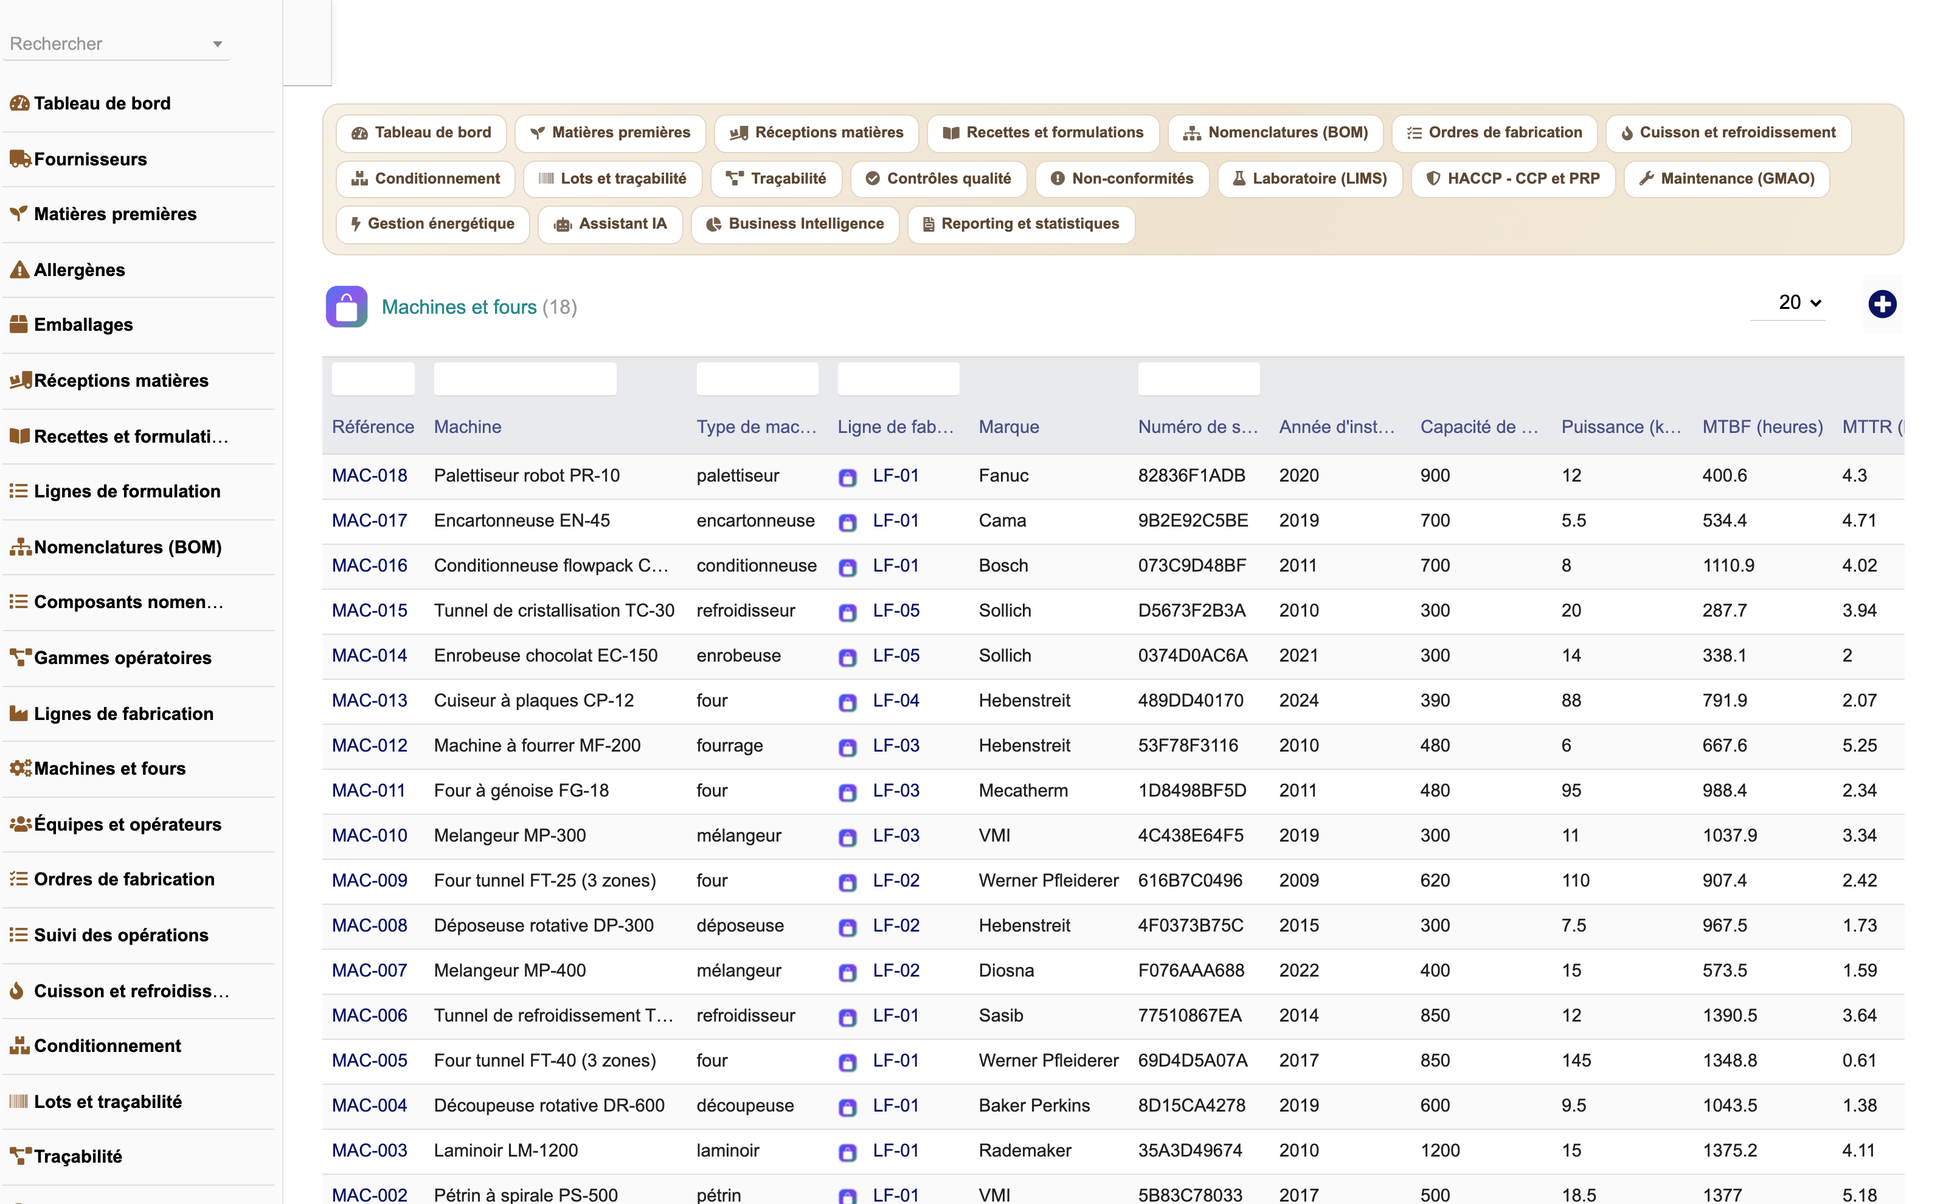Sort by the Marque column header
This screenshot has width=1946, height=1204.
click(1009, 427)
